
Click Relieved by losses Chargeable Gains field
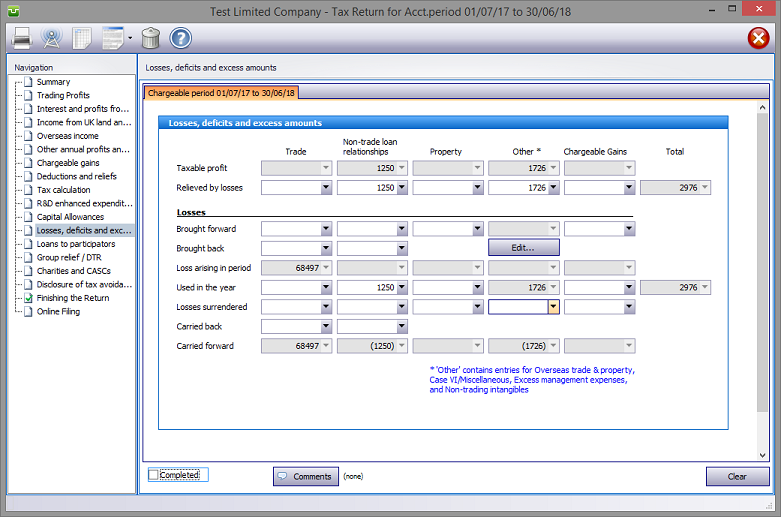pyautogui.click(x=594, y=187)
